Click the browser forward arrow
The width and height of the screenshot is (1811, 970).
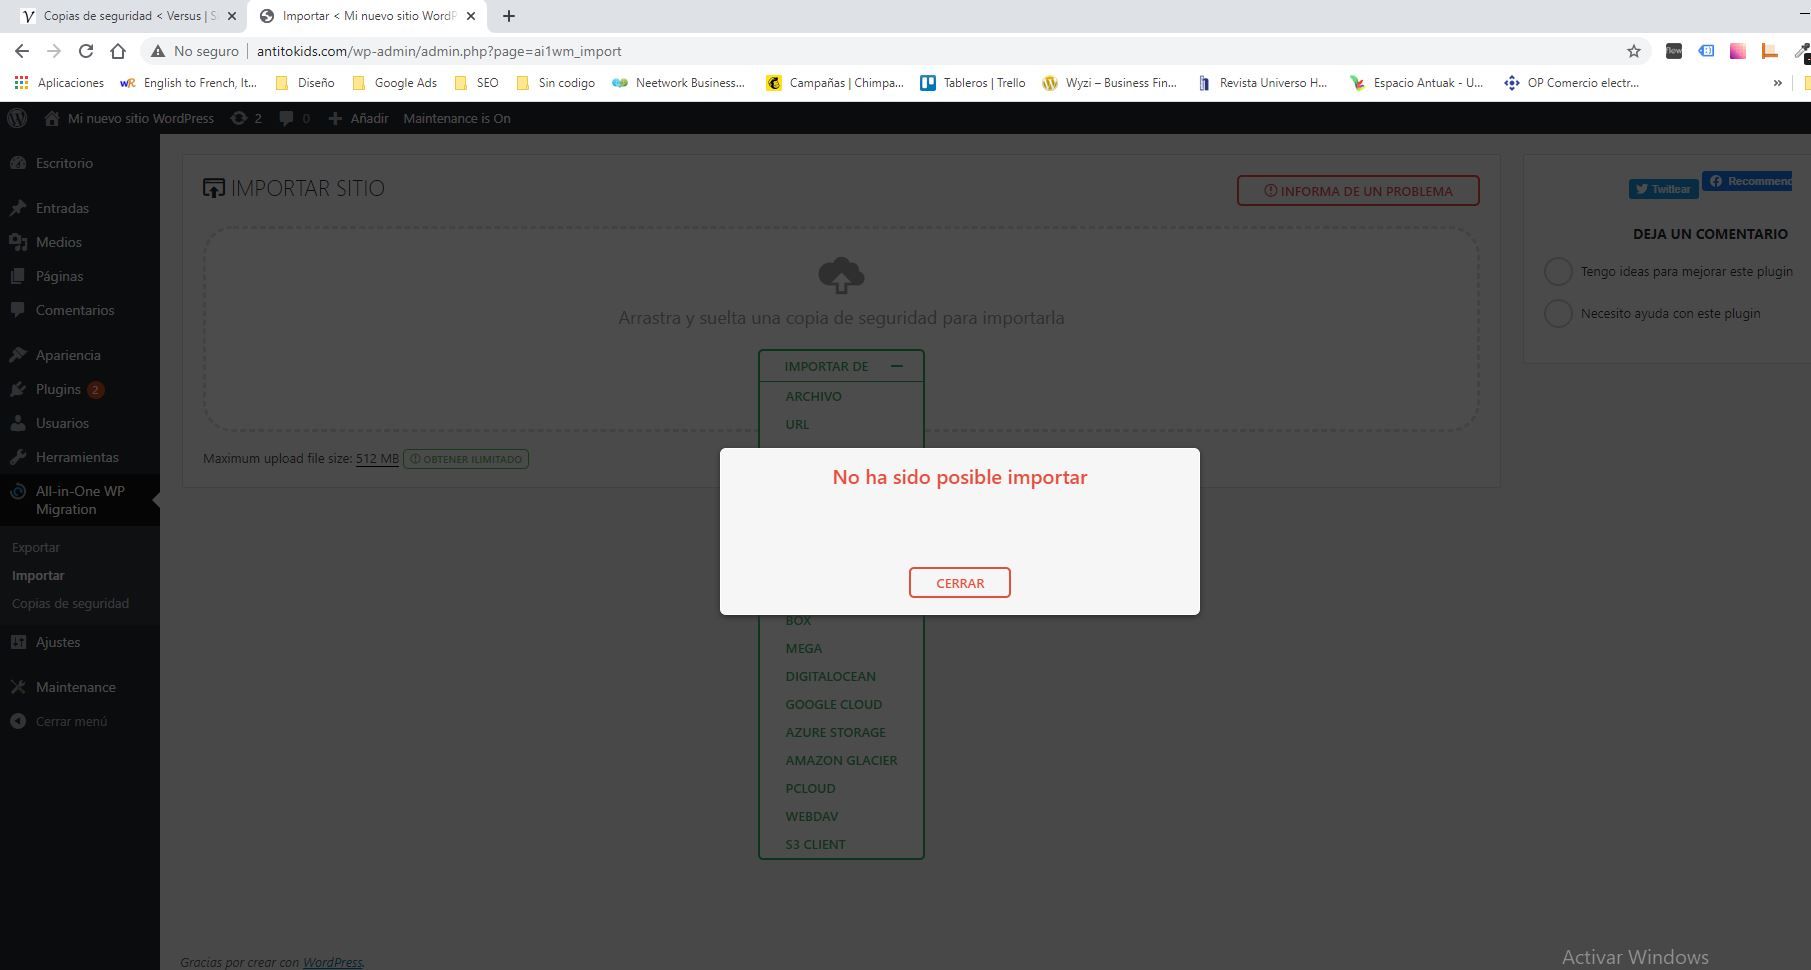click(54, 51)
